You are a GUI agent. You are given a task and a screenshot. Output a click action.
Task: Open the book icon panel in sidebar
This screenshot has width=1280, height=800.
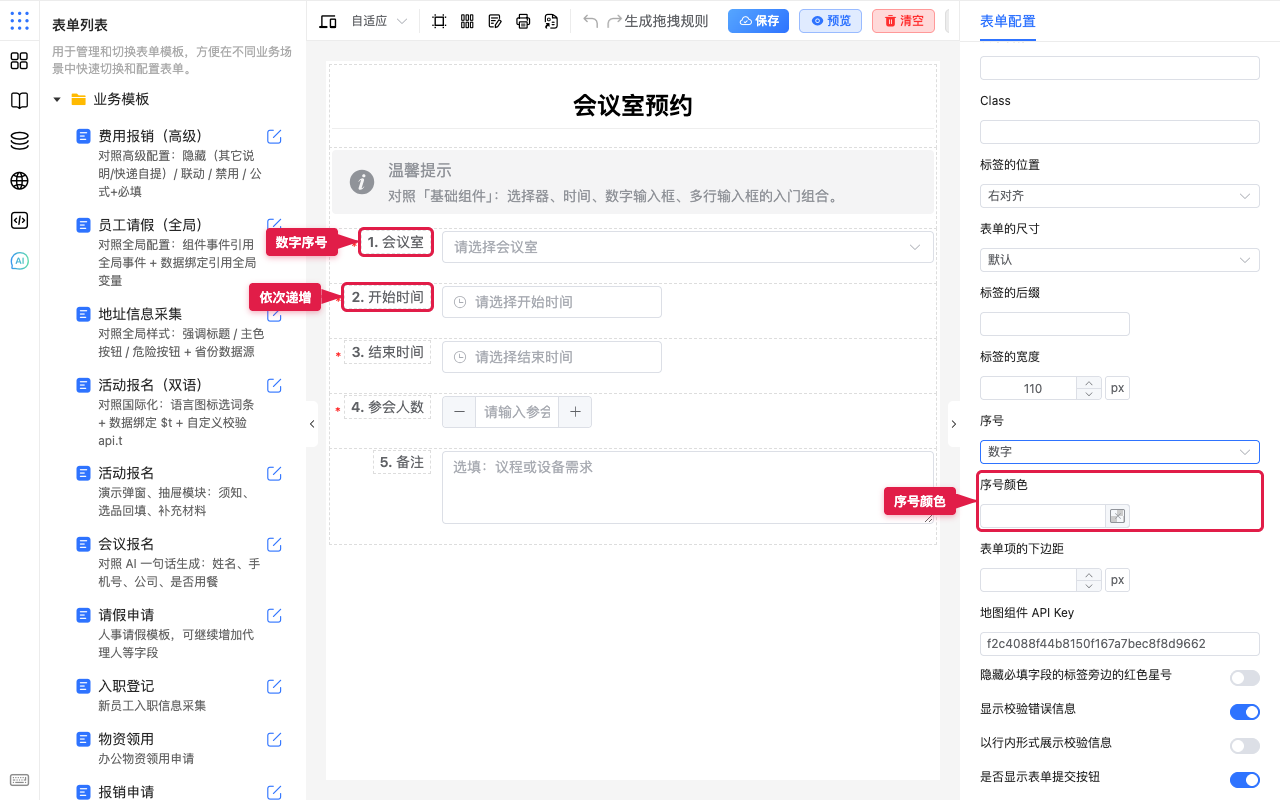coord(19,101)
